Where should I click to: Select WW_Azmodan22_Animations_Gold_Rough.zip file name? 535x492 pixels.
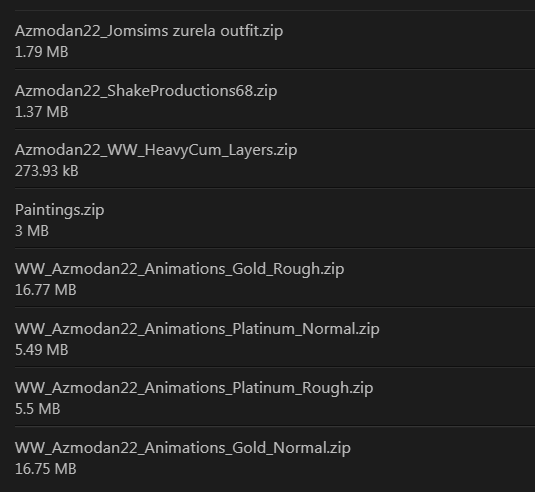coord(179,269)
